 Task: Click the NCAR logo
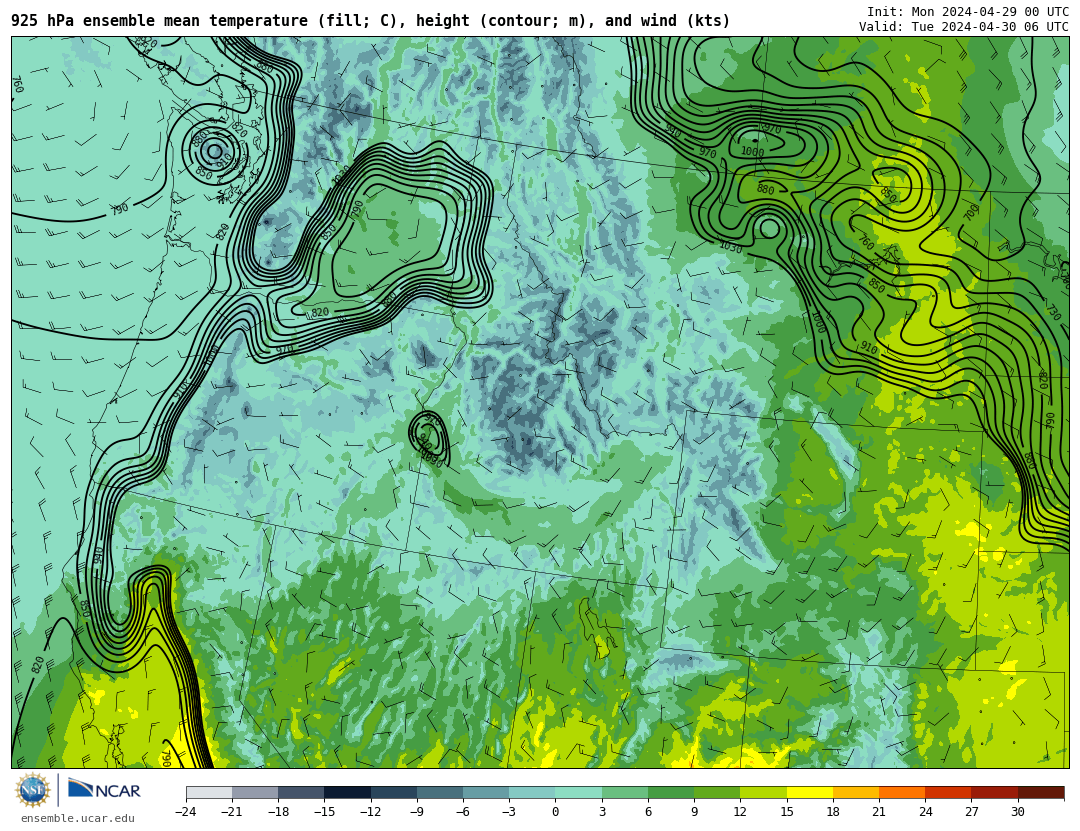coord(104,789)
